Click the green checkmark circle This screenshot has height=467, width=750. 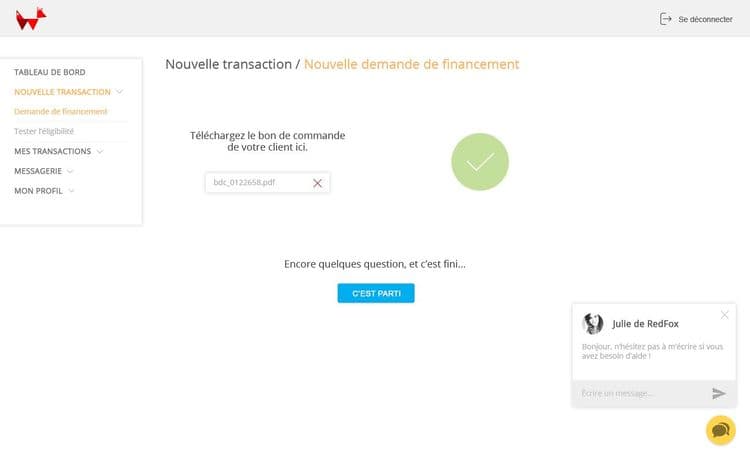point(480,161)
